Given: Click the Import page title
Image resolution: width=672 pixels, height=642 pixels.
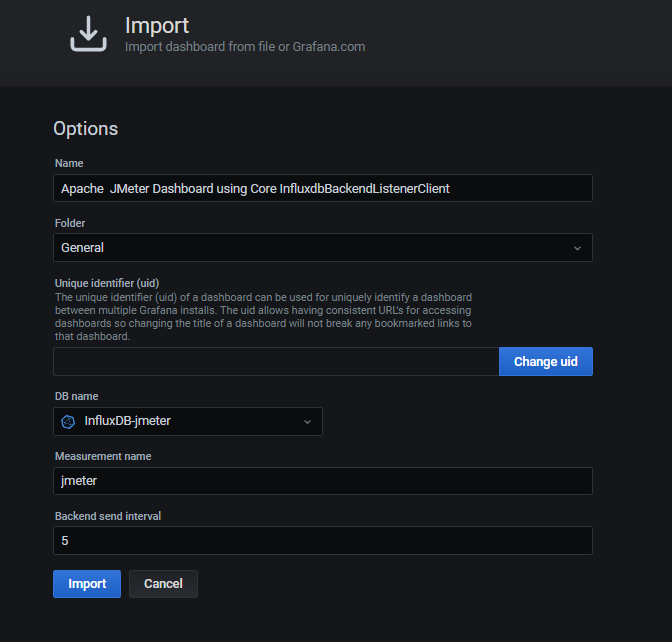Looking at the screenshot, I should 157,25.
